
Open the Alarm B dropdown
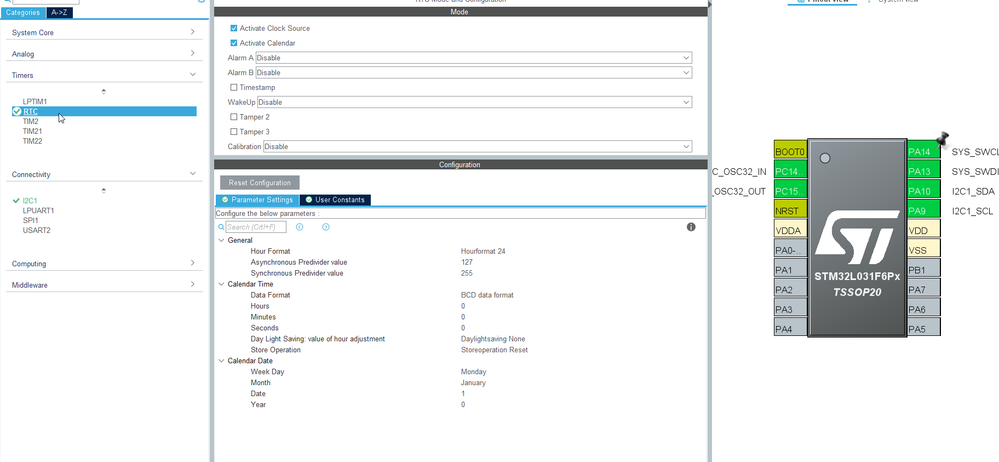[x=473, y=73]
